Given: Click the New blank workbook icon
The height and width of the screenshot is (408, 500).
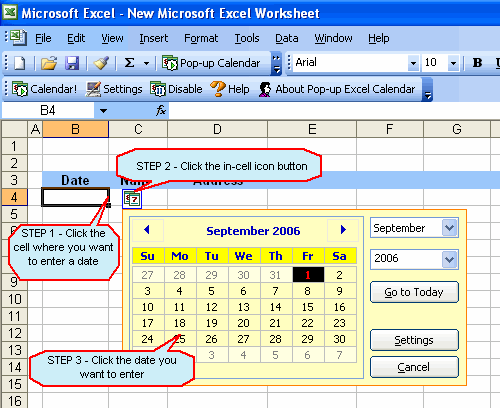Looking at the screenshot, I should 19,63.
